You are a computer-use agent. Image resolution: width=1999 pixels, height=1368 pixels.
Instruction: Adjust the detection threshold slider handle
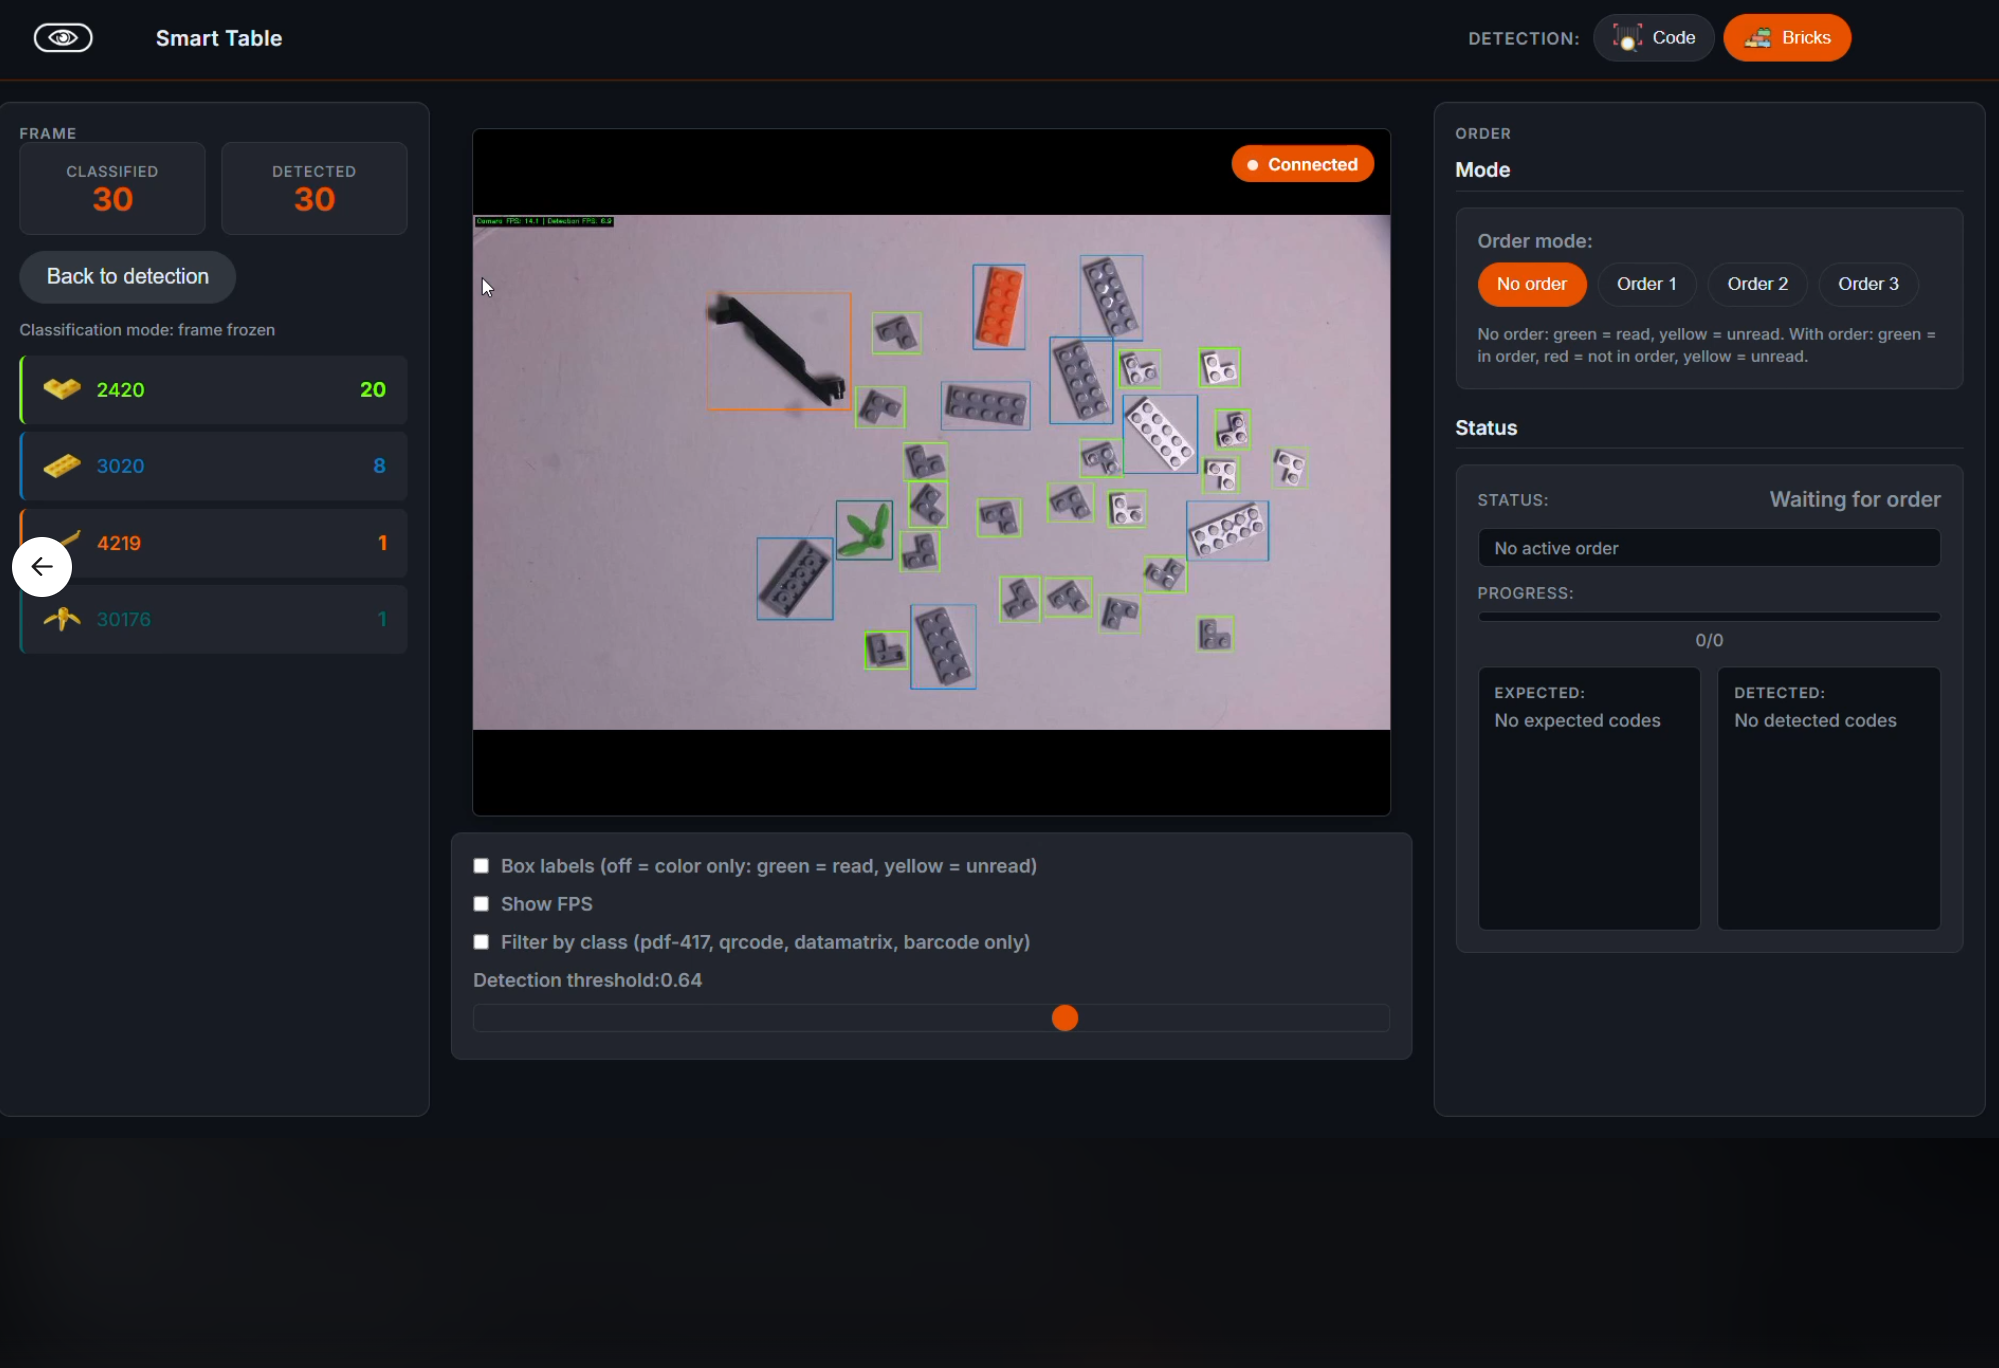pos(1065,1018)
